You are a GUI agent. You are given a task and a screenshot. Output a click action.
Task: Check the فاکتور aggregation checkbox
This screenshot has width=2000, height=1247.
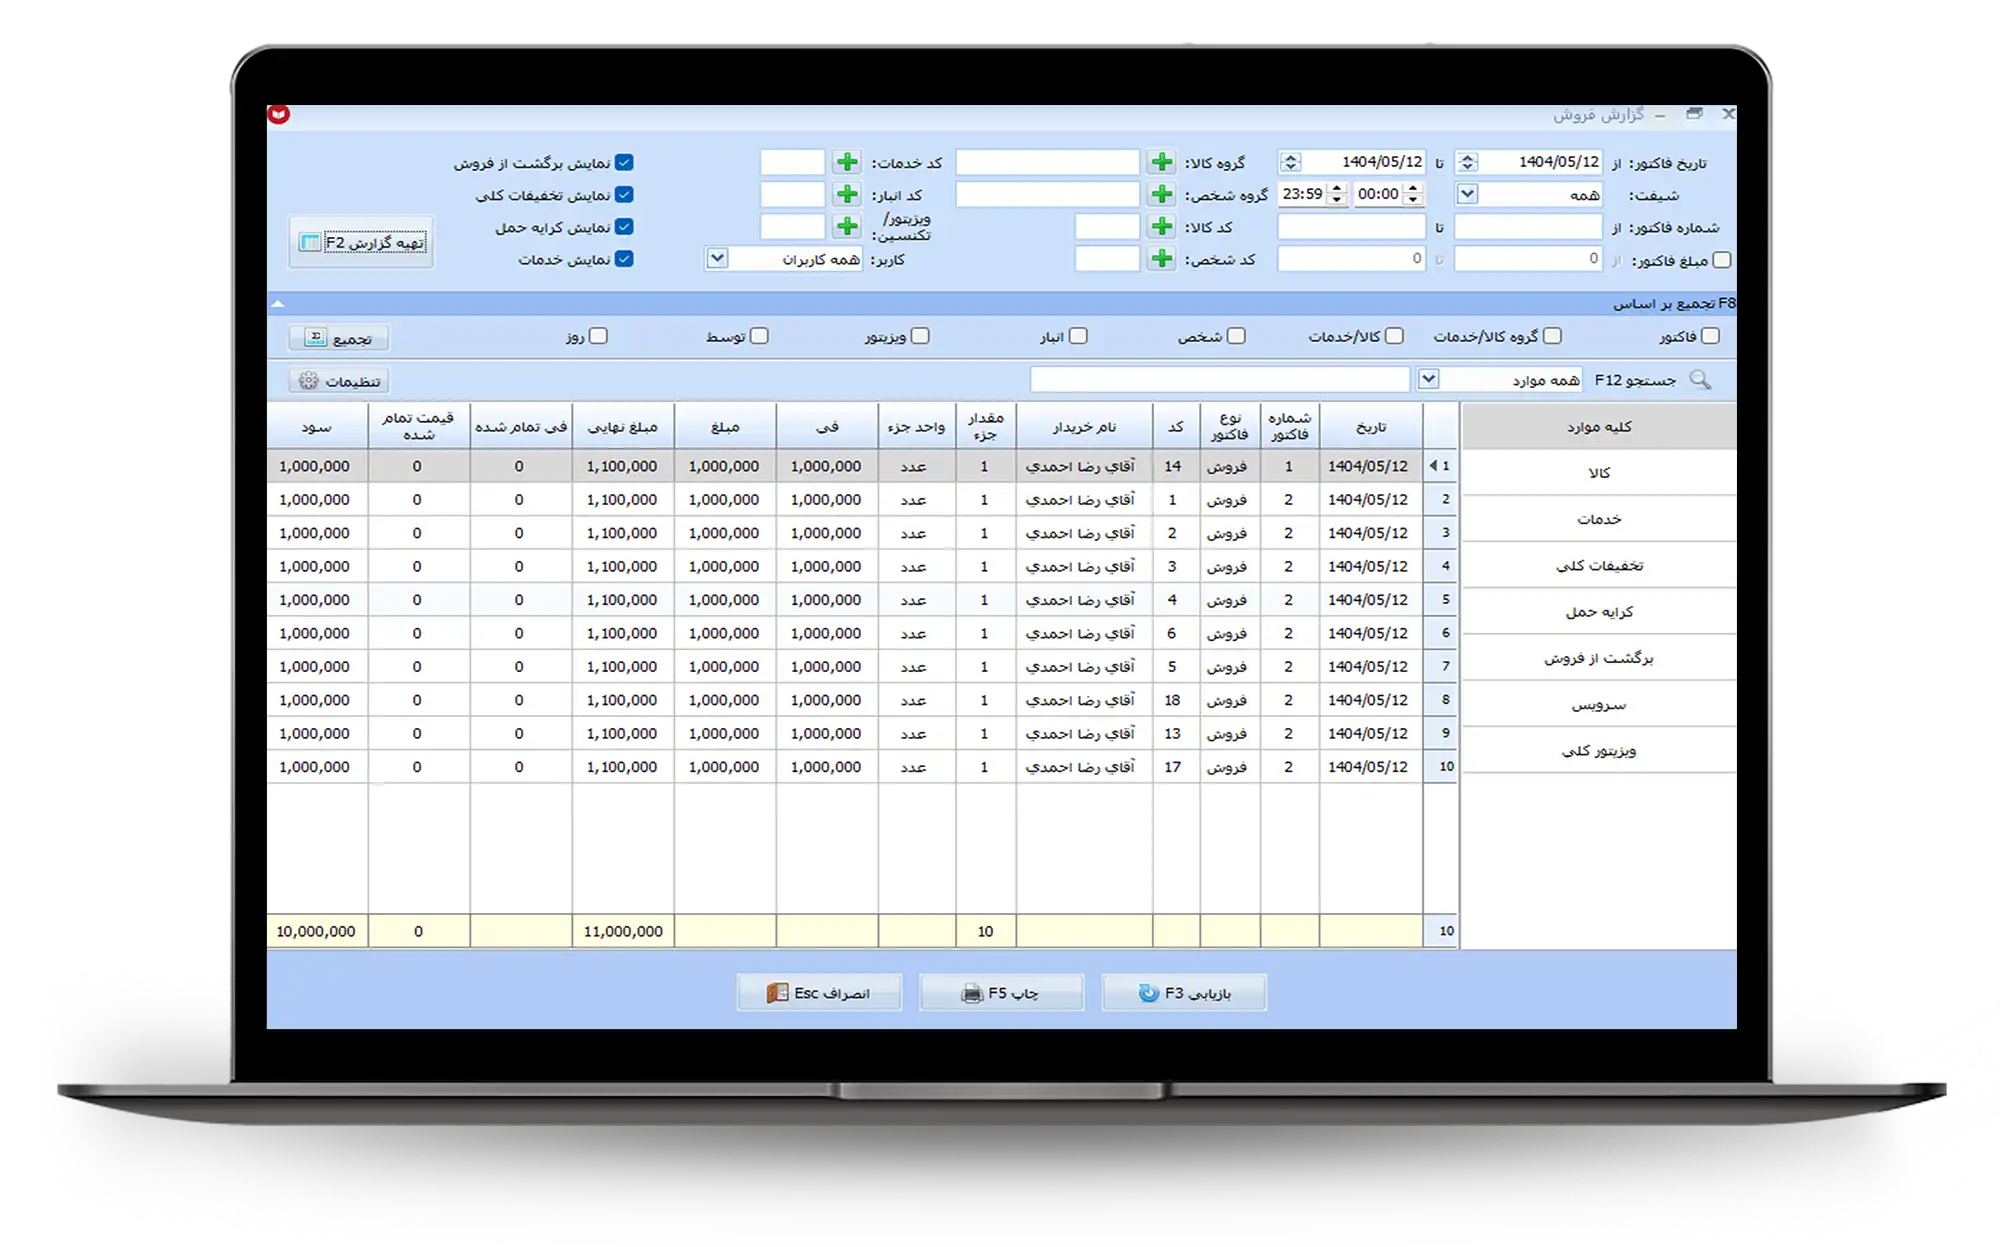[1710, 336]
